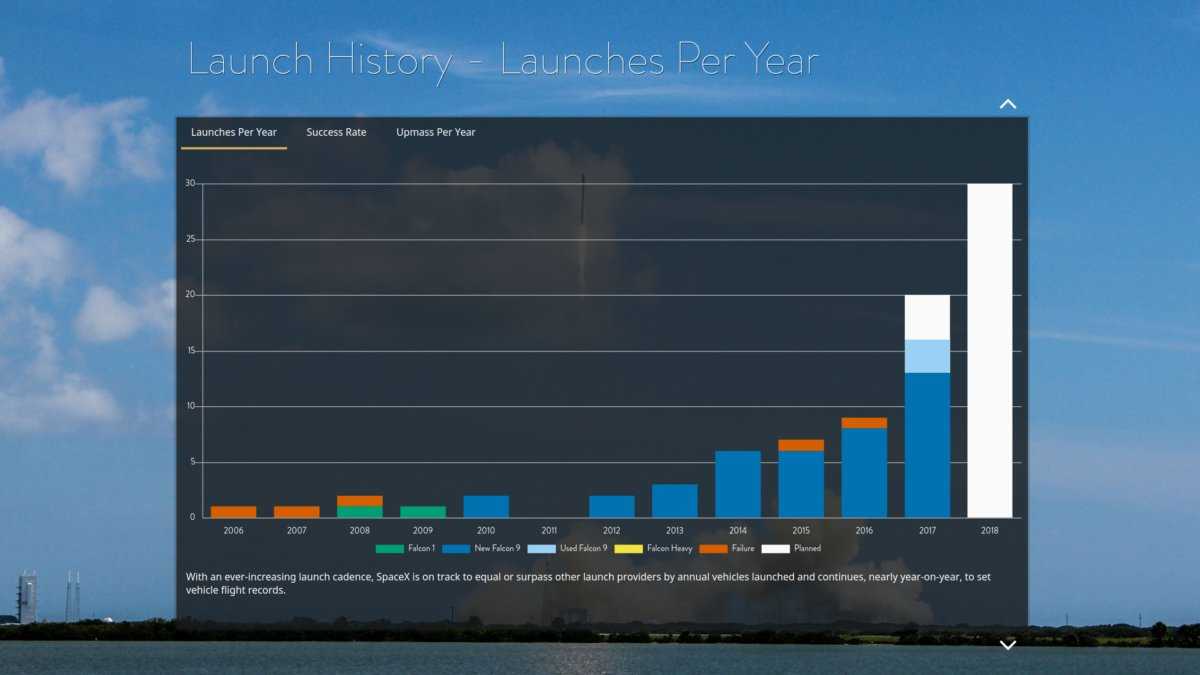The width and height of the screenshot is (1200, 675).
Task: Select the 2018 planned bar
Action: click(990, 350)
